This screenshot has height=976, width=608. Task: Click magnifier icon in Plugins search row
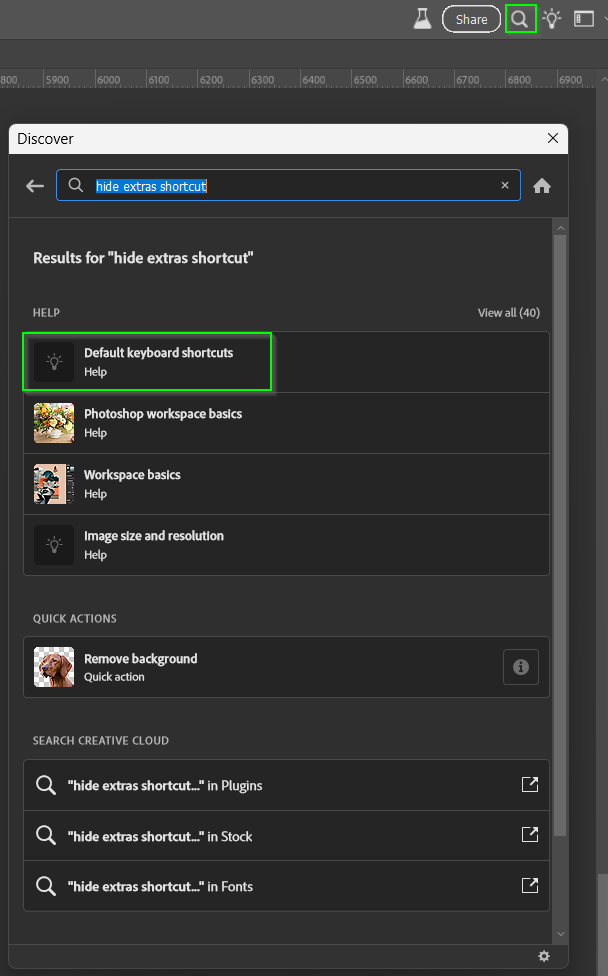[45, 785]
